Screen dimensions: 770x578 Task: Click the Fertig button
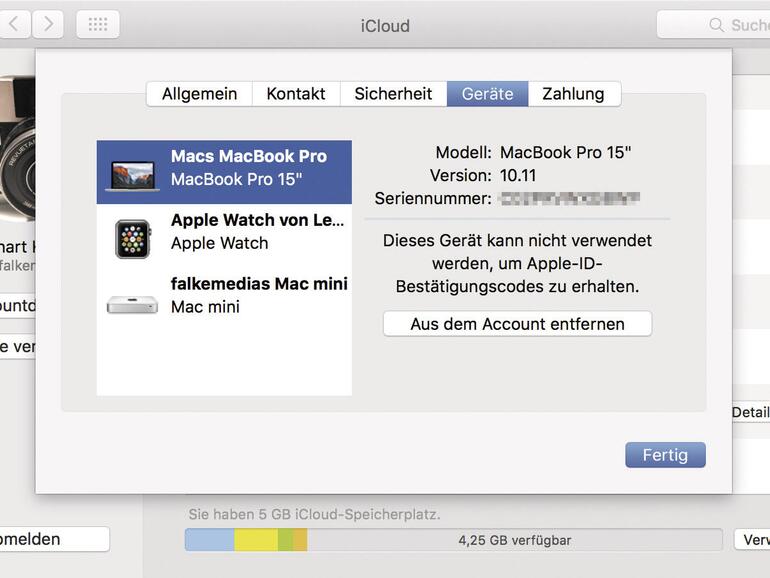click(665, 455)
